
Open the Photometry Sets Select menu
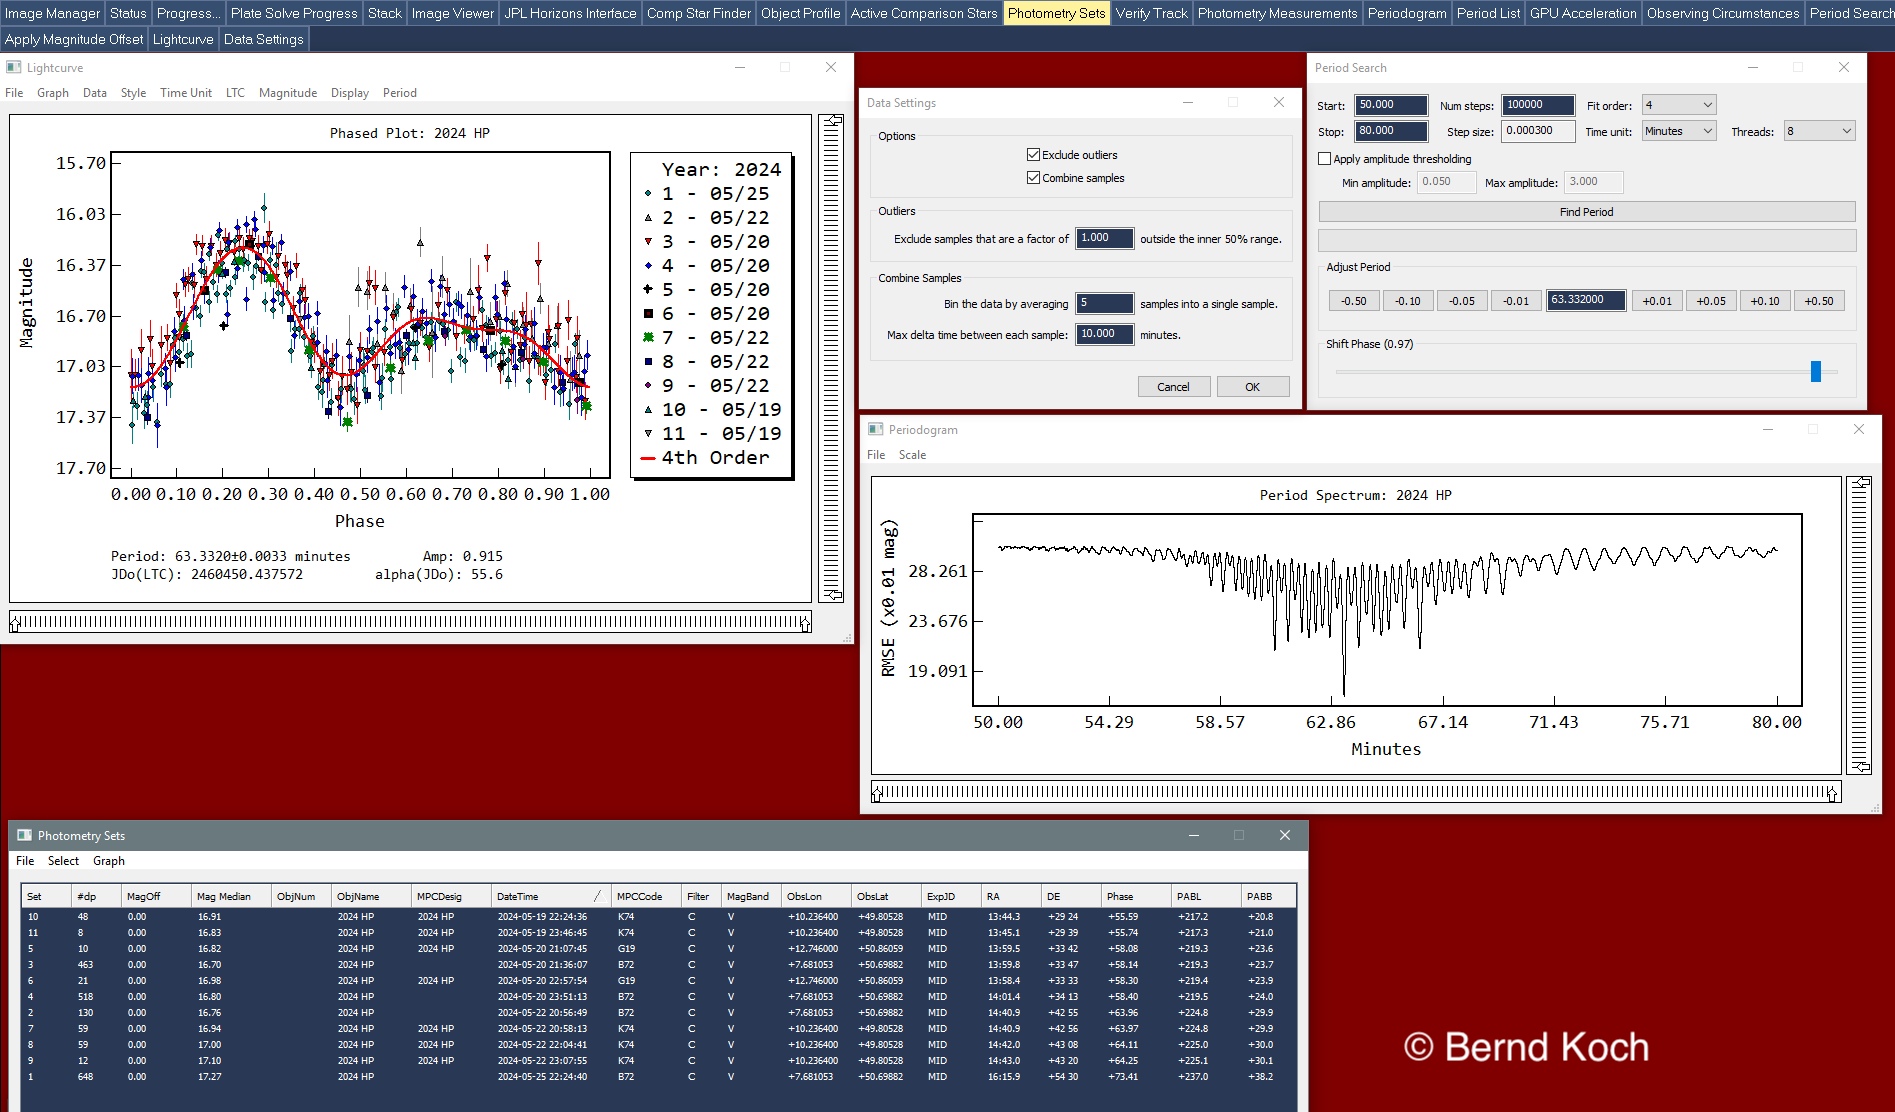63,860
